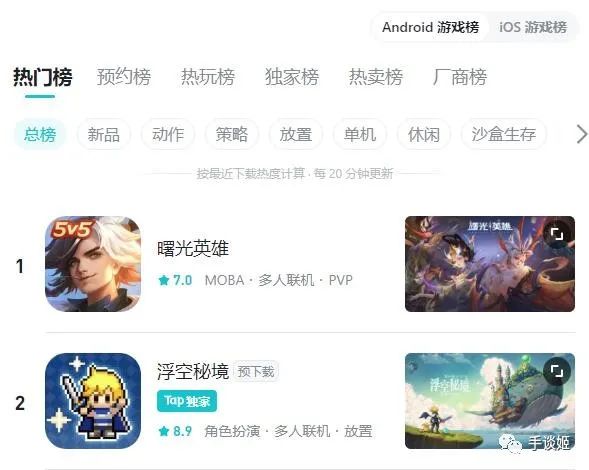Open the 厂商榜 tab

(459, 77)
